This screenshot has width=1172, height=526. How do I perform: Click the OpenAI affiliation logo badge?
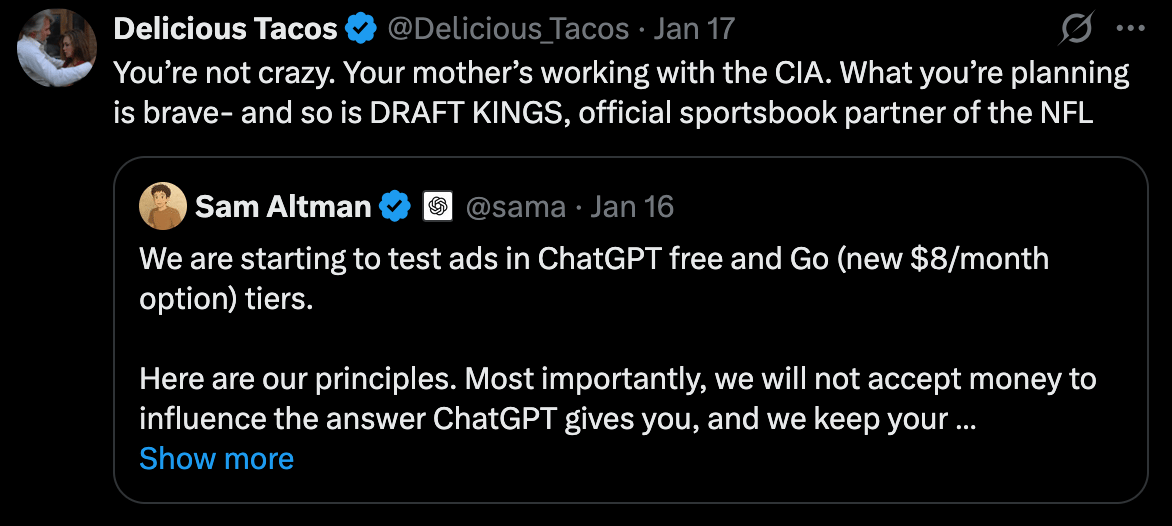pos(438,207)
